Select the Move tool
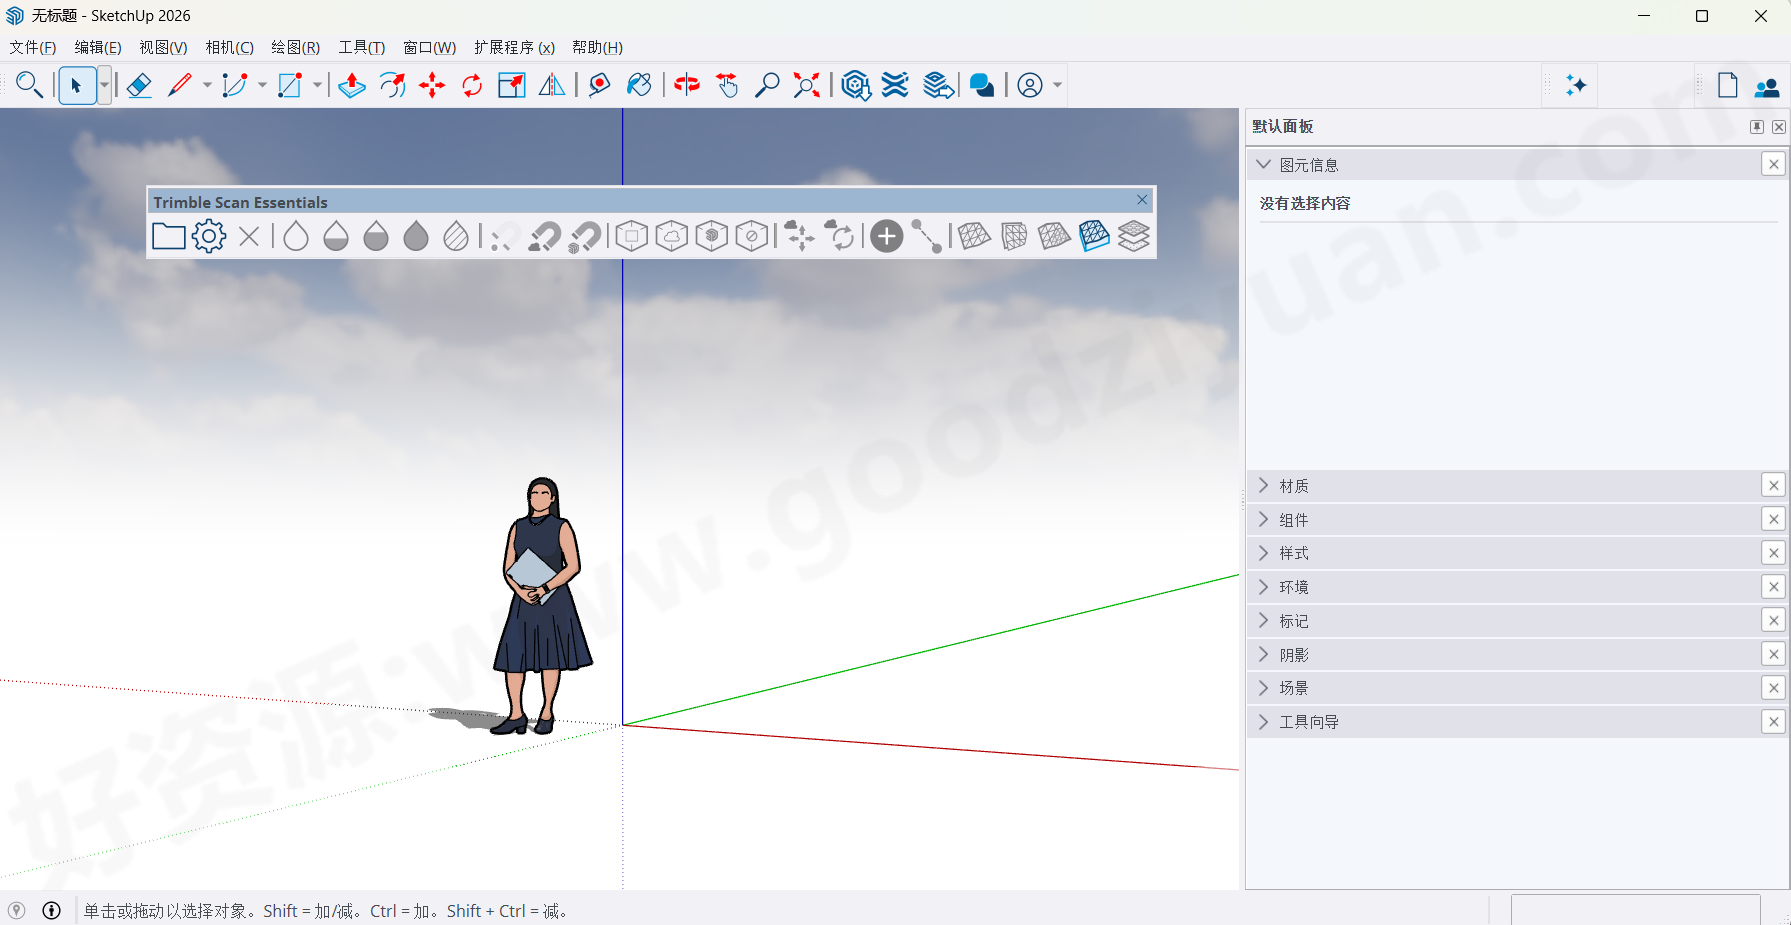The image size is (1791, 925). point(432,85)
